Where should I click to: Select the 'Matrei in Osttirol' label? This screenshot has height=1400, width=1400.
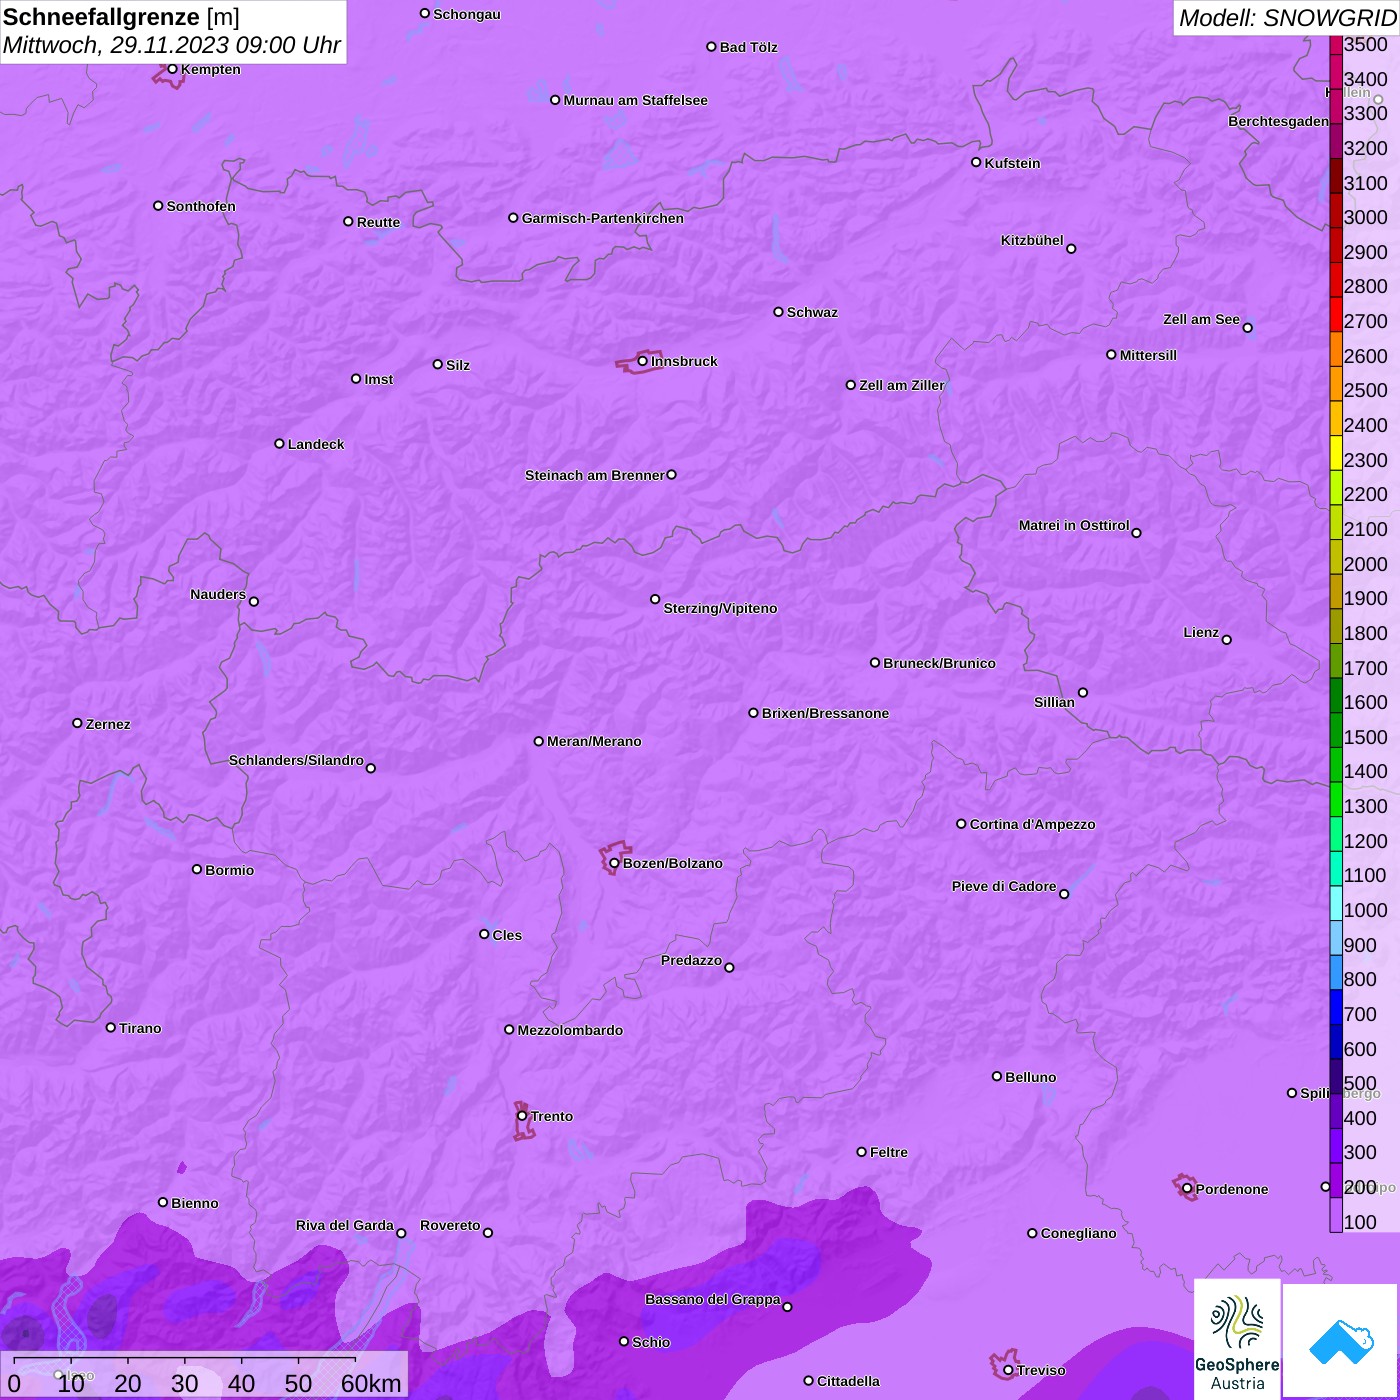click(x=1074, y=525)
